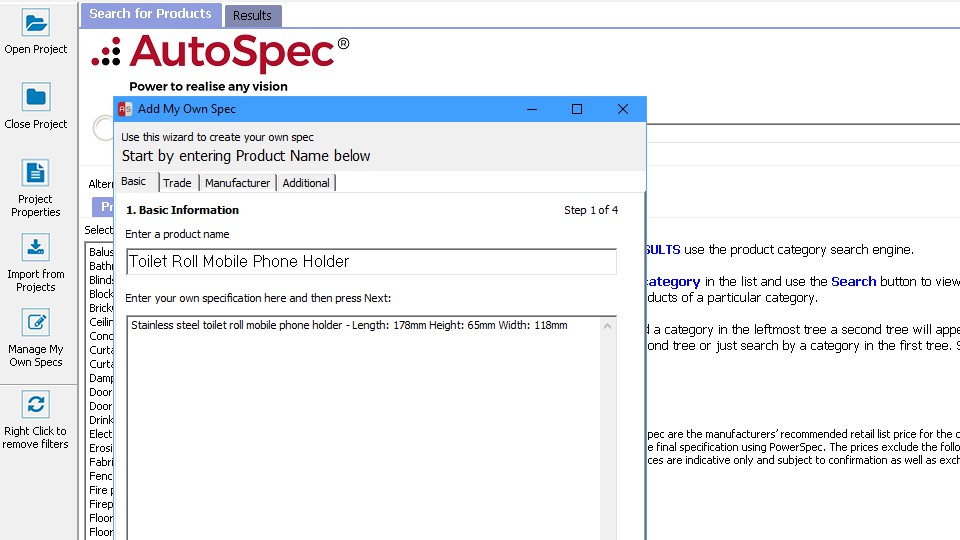Select the 'Erosi' row in the category list
The width and height of the screenshot is (960, 540).
pyautogui.click(x=101, y=448)
